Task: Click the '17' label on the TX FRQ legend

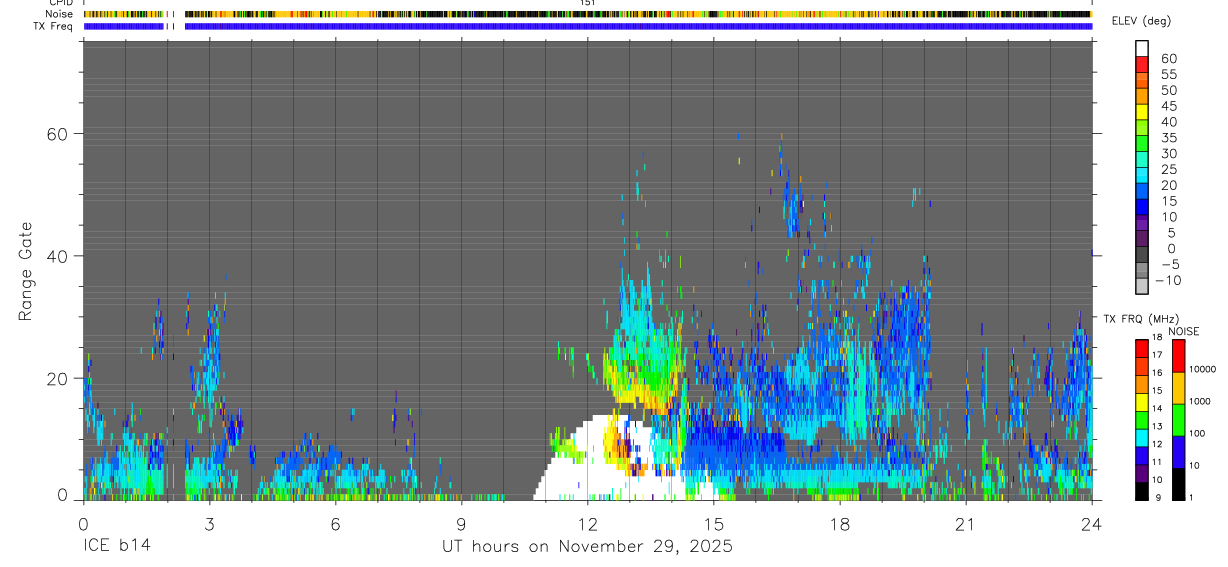Action: pyautogui.click(x=1157, y=356)
